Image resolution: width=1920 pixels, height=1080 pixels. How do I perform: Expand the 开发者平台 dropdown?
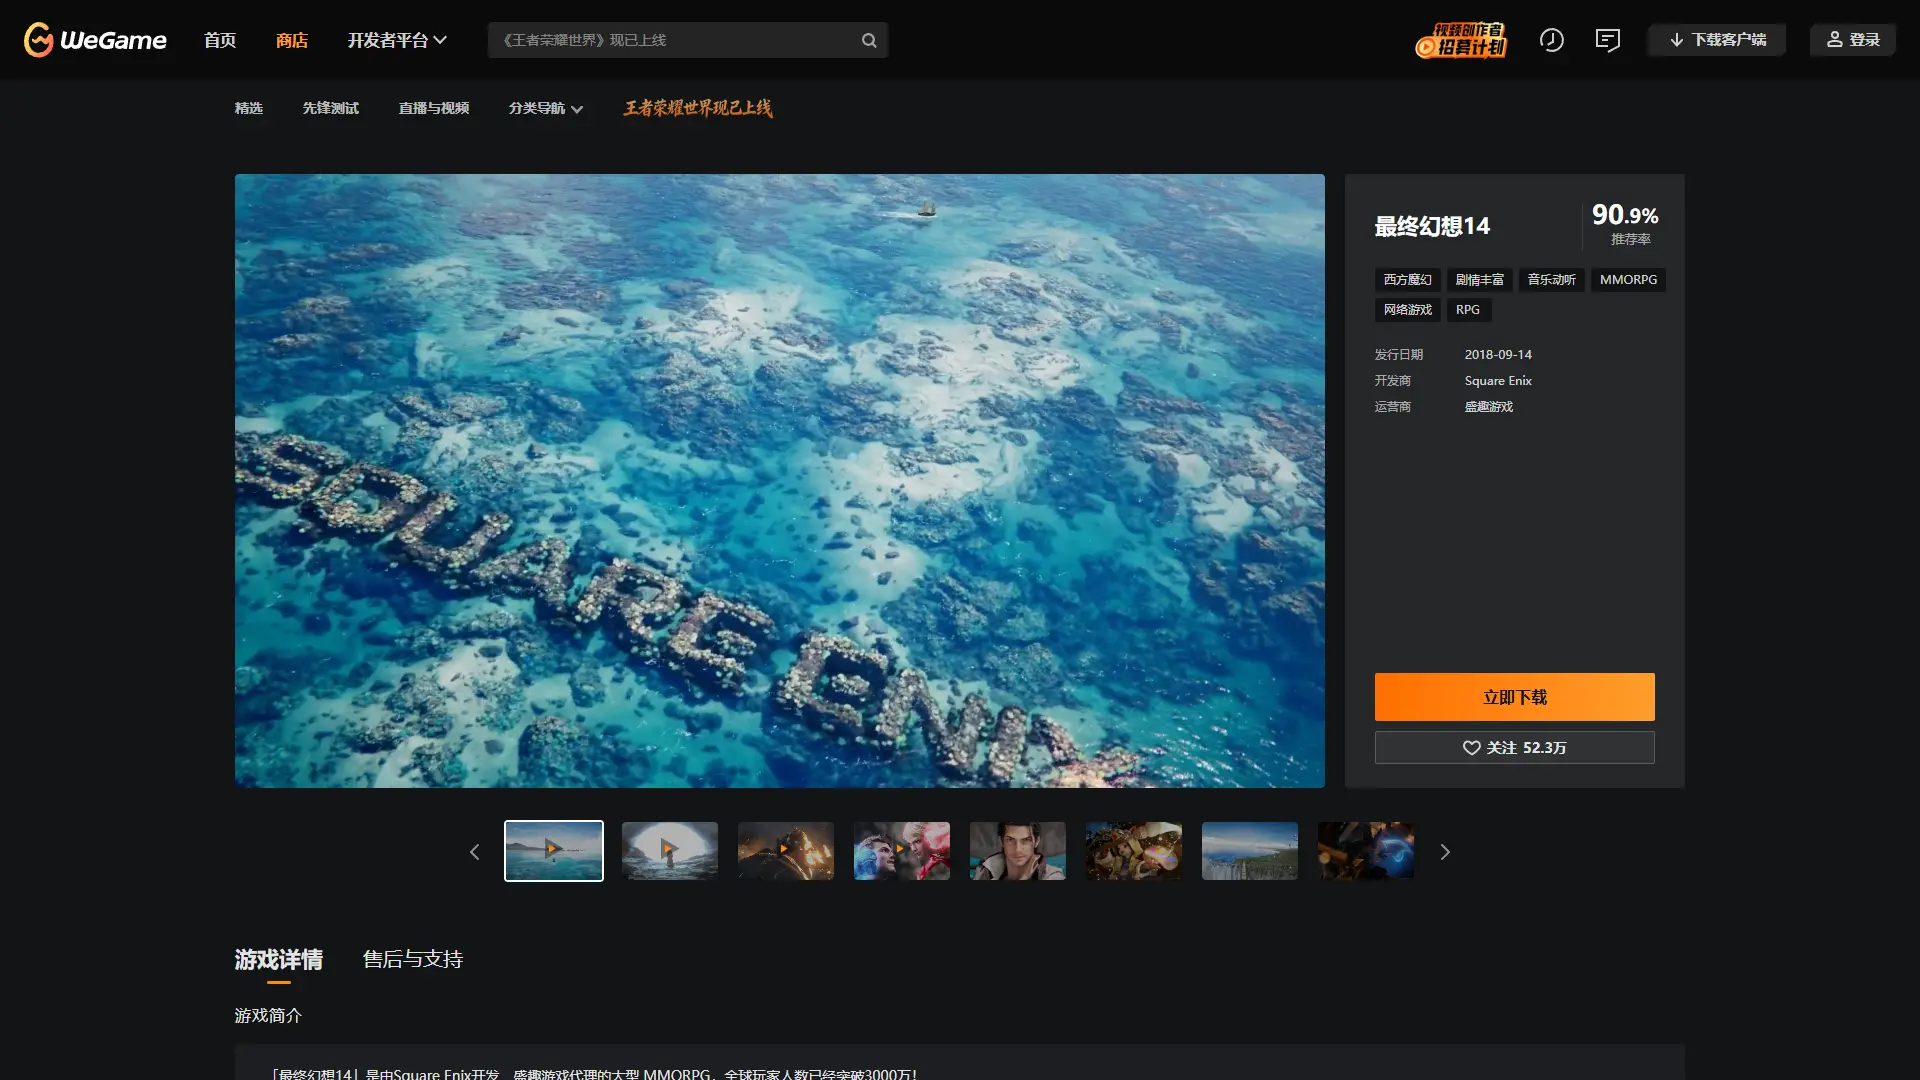point(396,40)
